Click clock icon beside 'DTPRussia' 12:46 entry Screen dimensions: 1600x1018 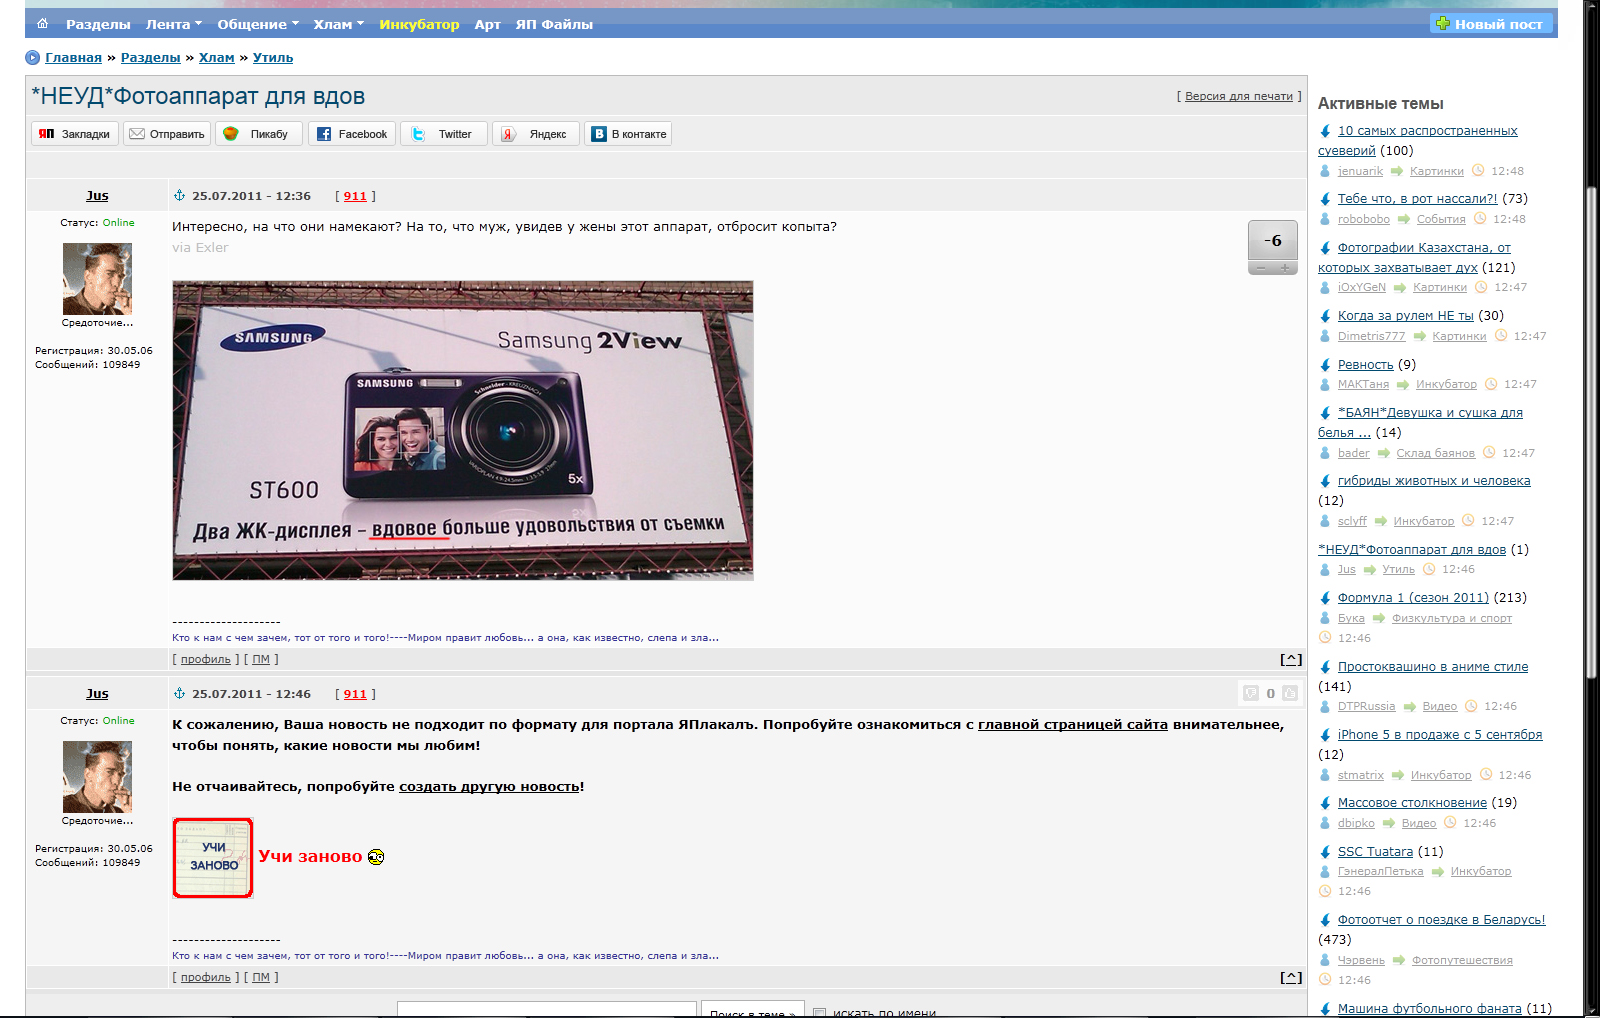click(1471, 706)
